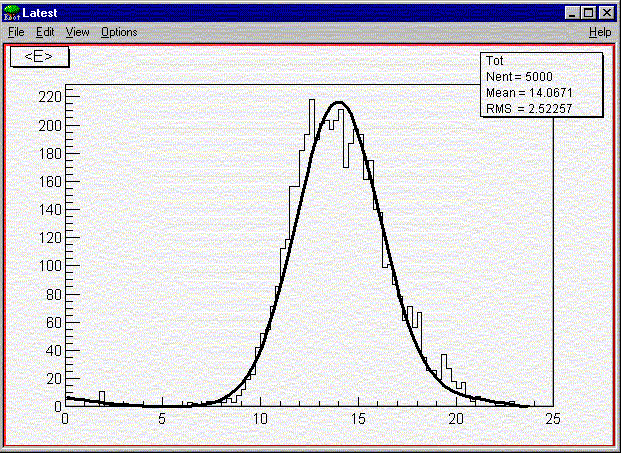Minimize the Latest window

pyautogui.click(x=573, y=12)
